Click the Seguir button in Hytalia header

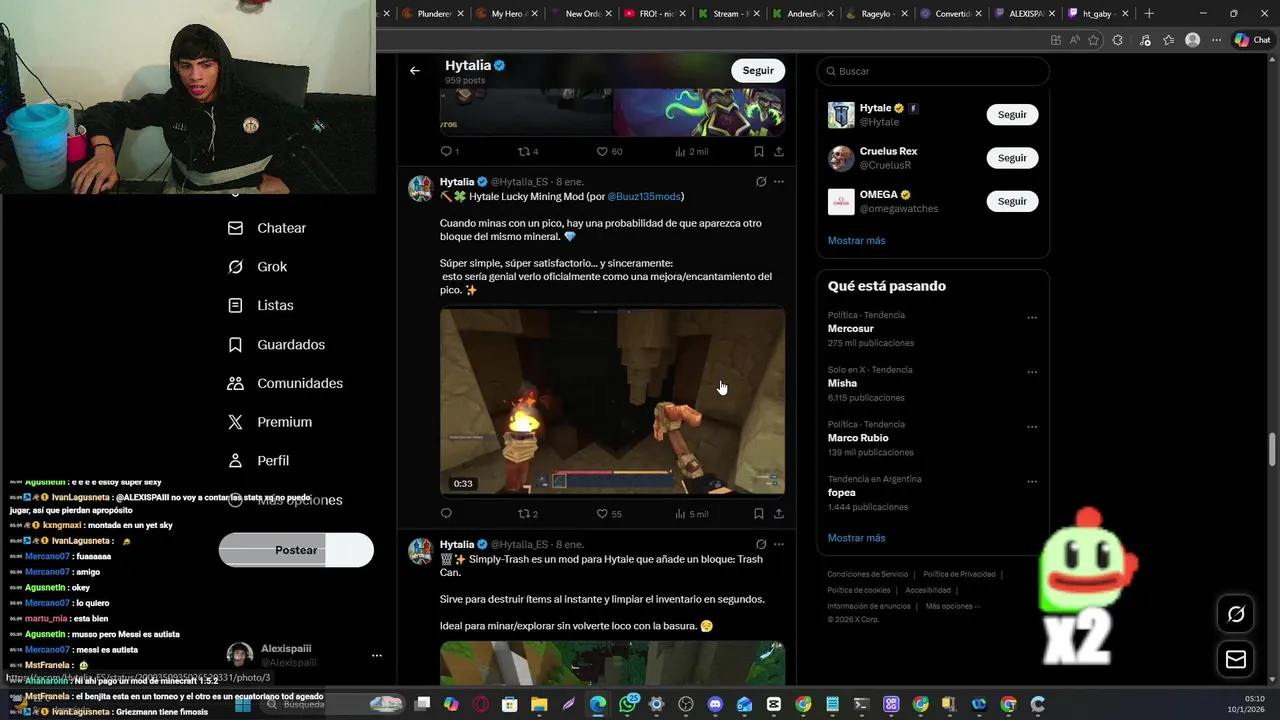pos(758,71)
